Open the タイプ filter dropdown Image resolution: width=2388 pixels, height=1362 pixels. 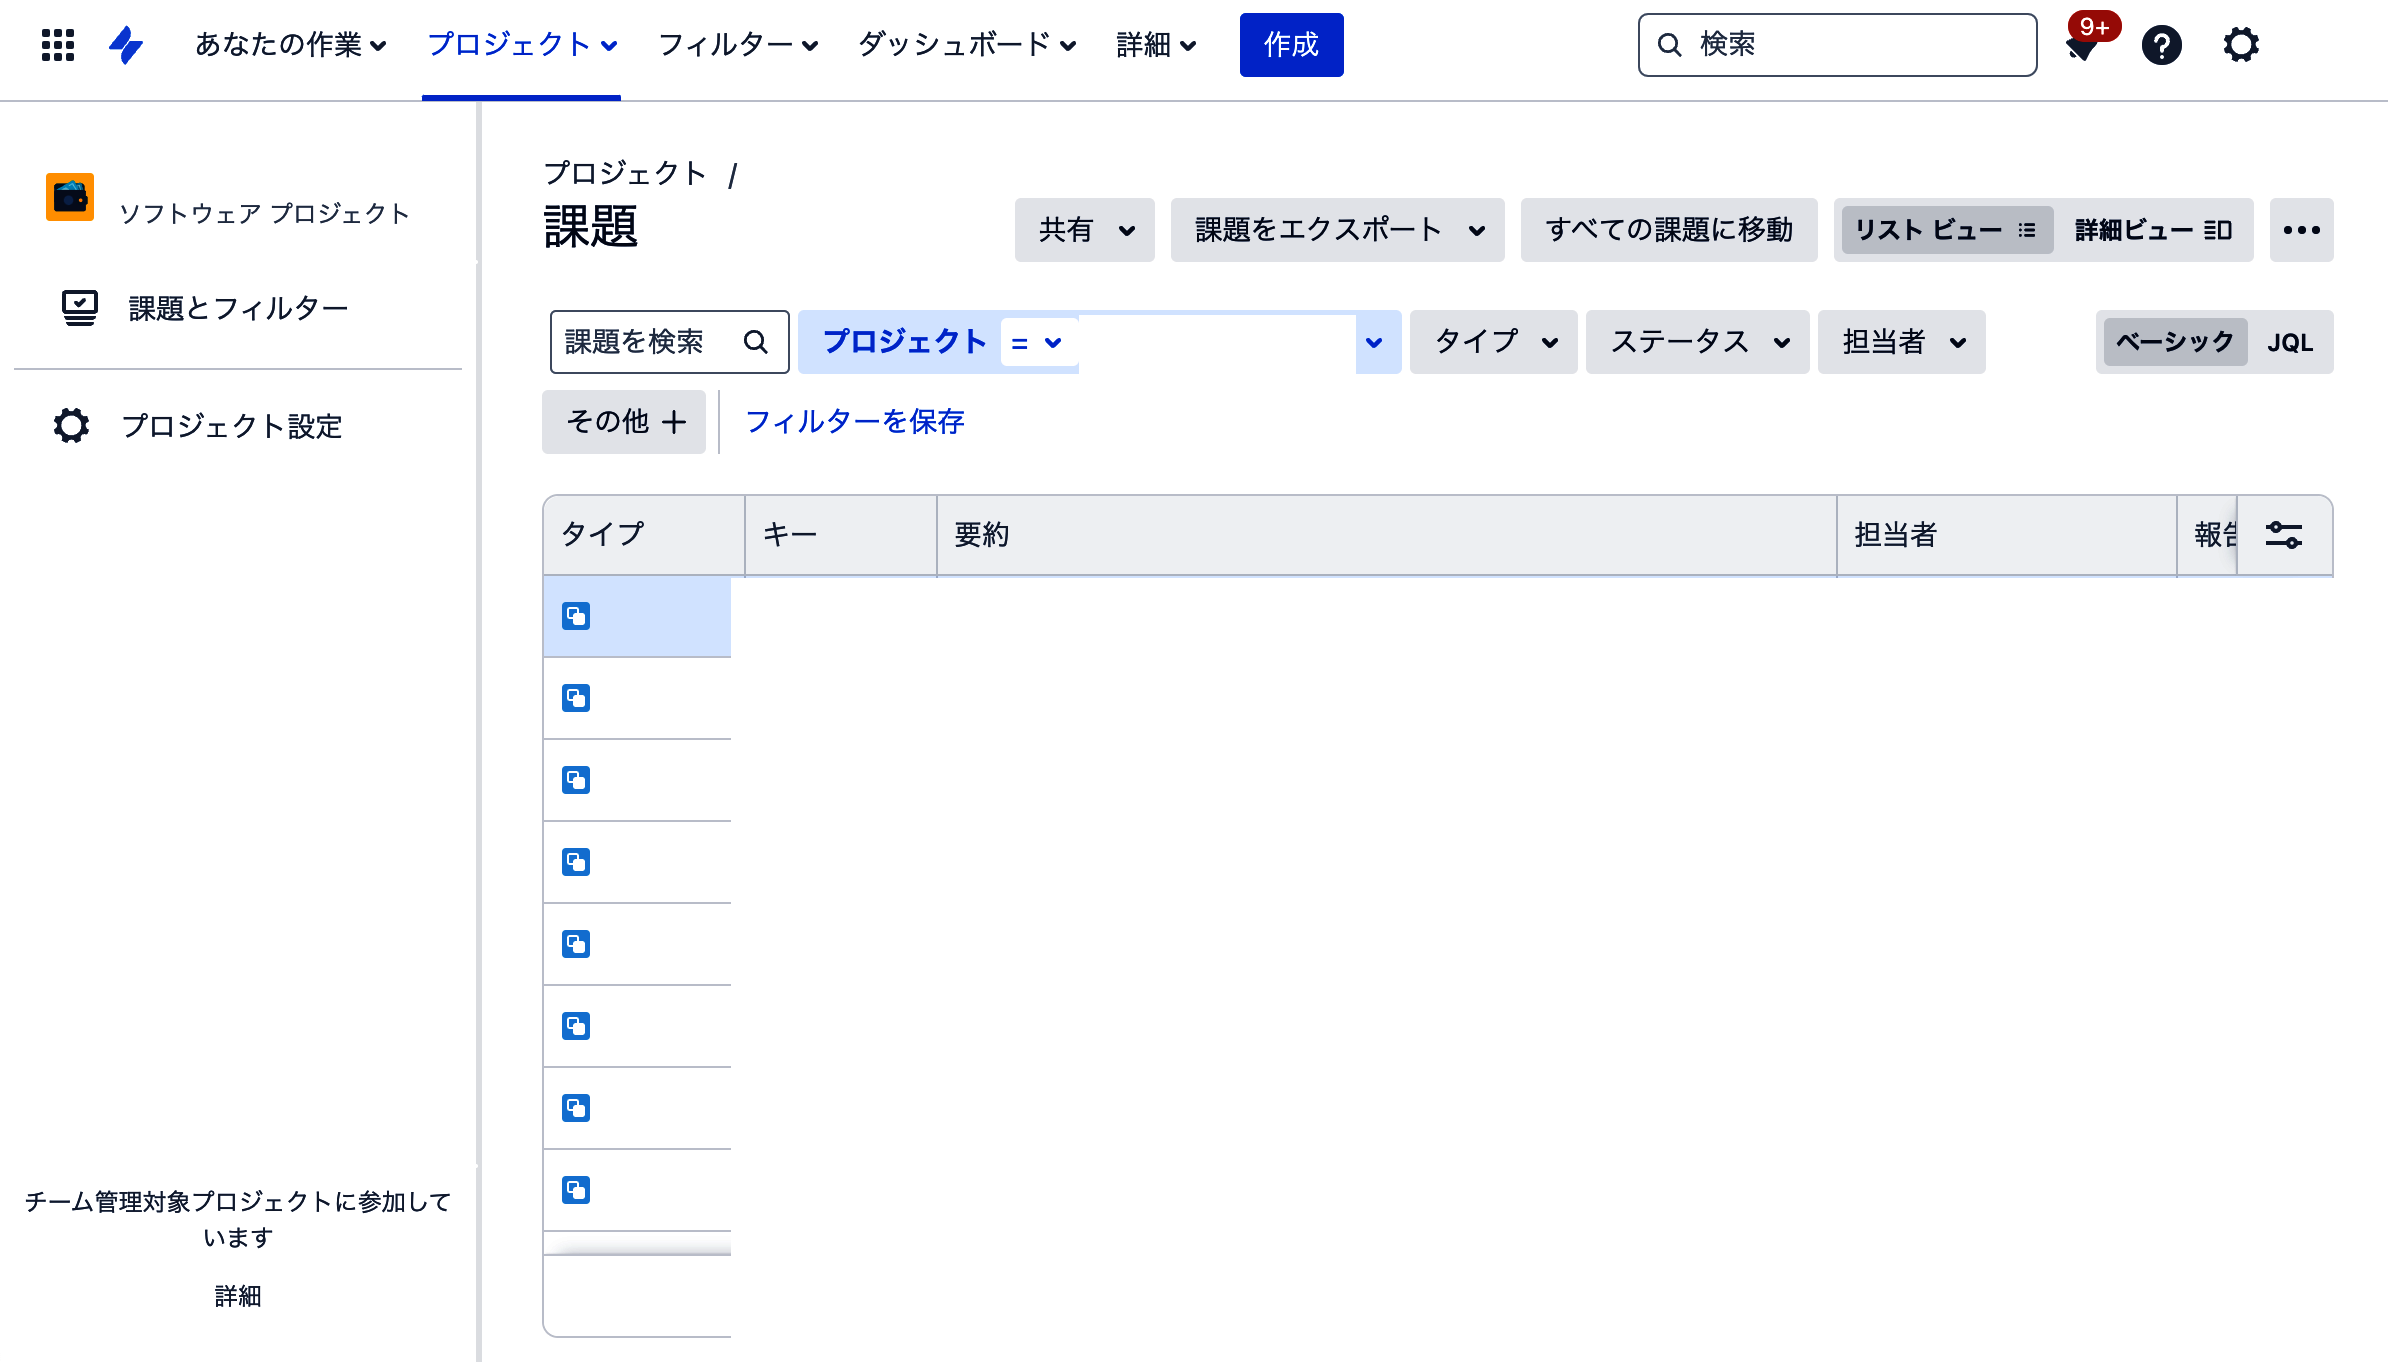pos(1494,342)
